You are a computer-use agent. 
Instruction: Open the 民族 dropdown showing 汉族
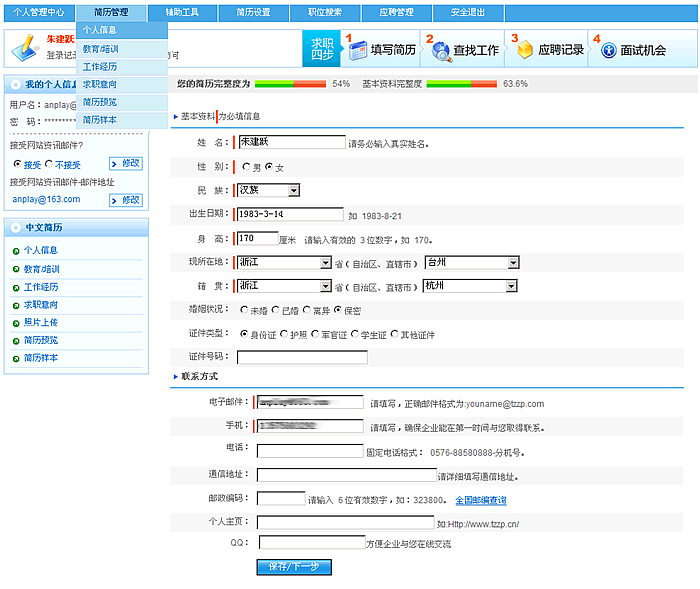click(x=293, y=190)
